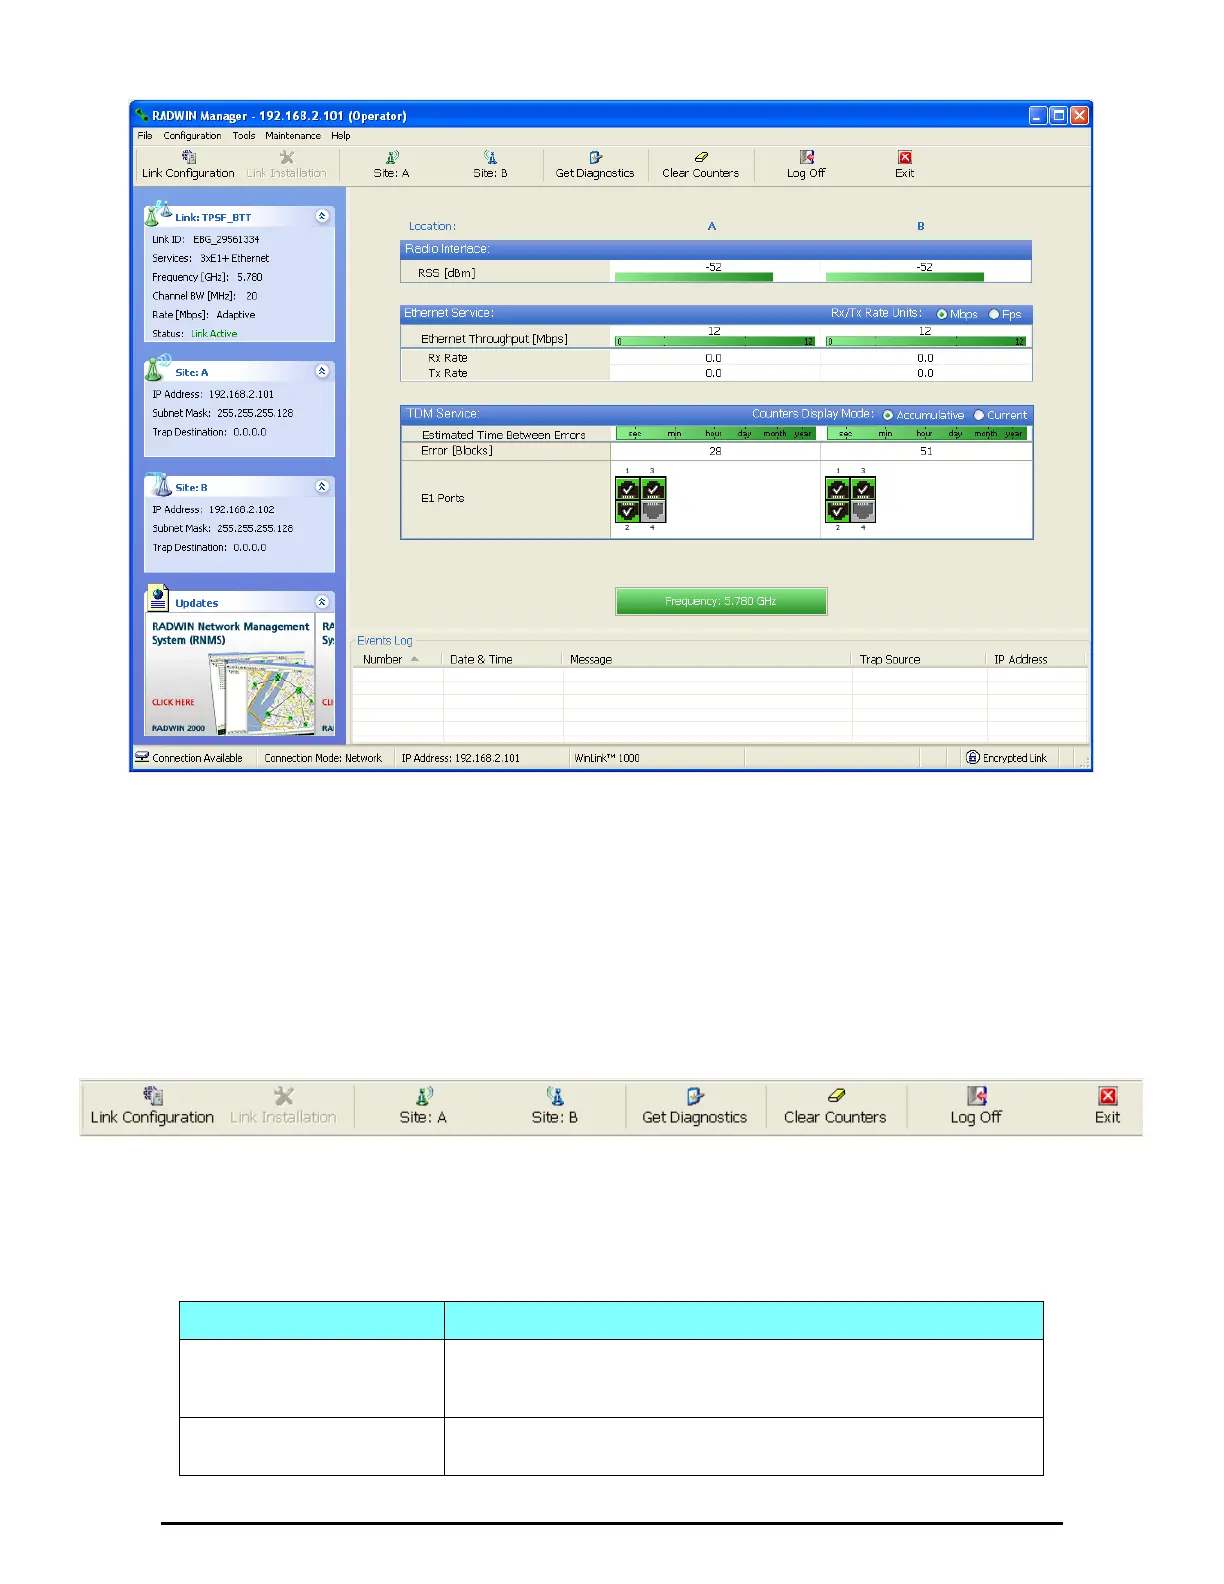
Task: Click antenna icon beside Link: TPSF_BTT panel title
Action: [x=158, y=212]
